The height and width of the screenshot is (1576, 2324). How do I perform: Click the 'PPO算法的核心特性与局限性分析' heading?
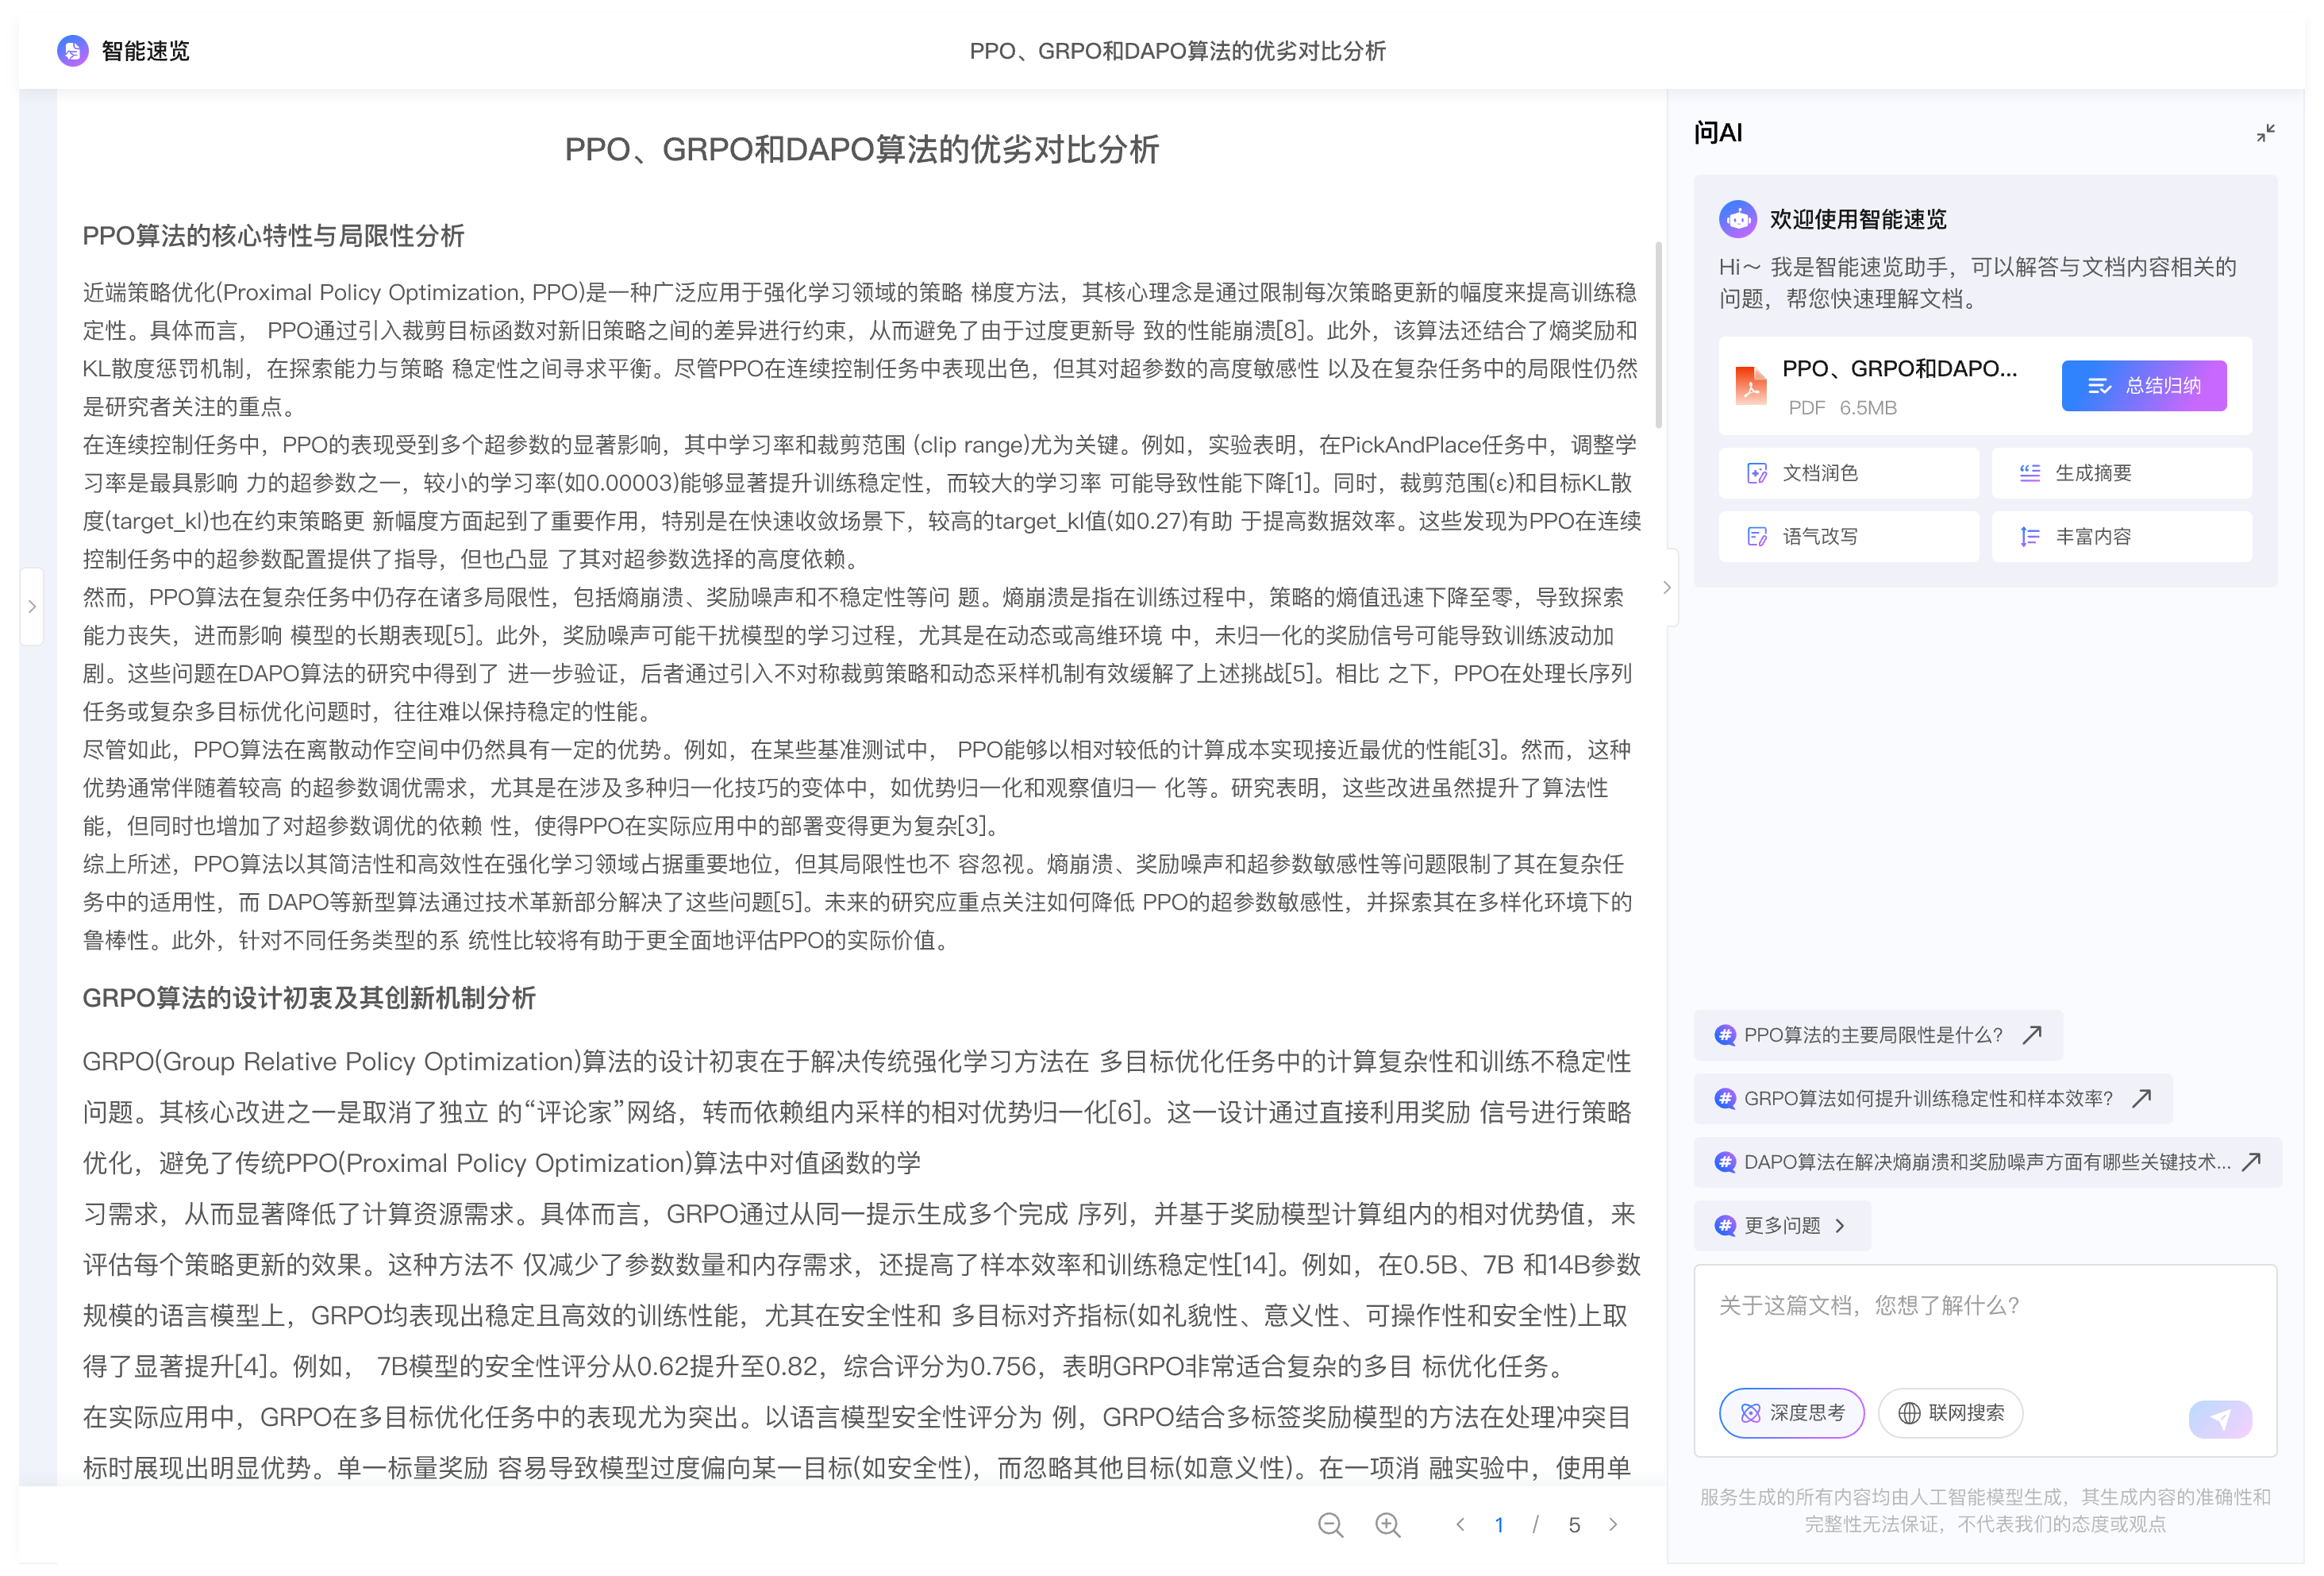point(273,236)
